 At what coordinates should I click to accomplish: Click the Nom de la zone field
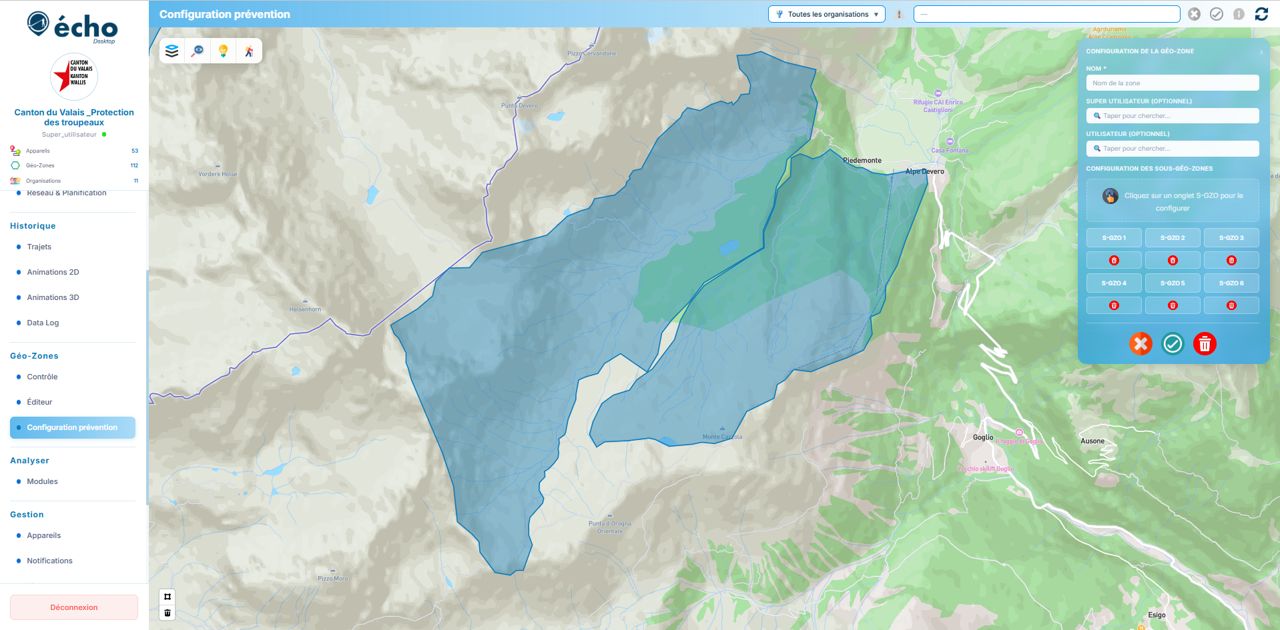pyautogui.click(x=1172, y=83)
